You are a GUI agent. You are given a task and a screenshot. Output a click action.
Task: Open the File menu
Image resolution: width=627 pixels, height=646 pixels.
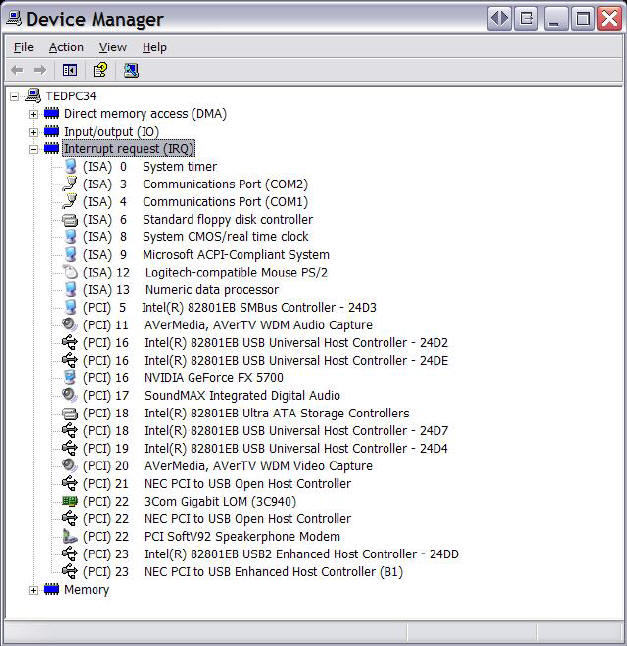click(x=23, y=47)
